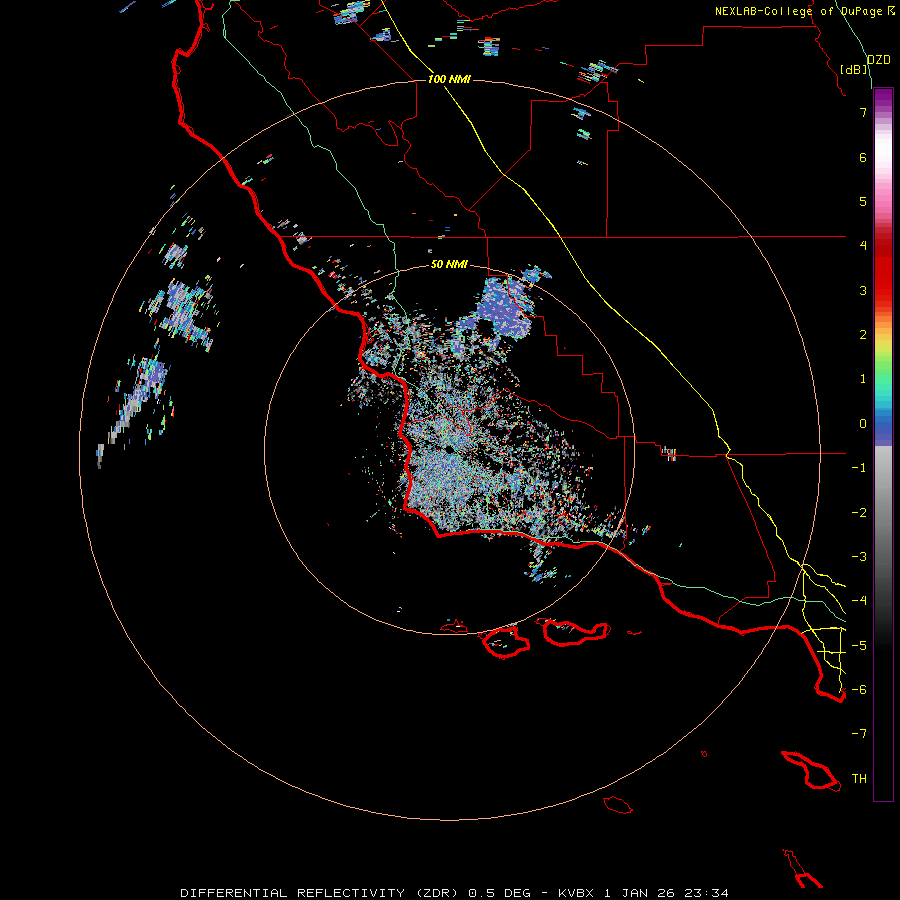This screenshot has width=900, height=900.
Task: Click the -3 value on color scale
Action: (x=859, y=557)
